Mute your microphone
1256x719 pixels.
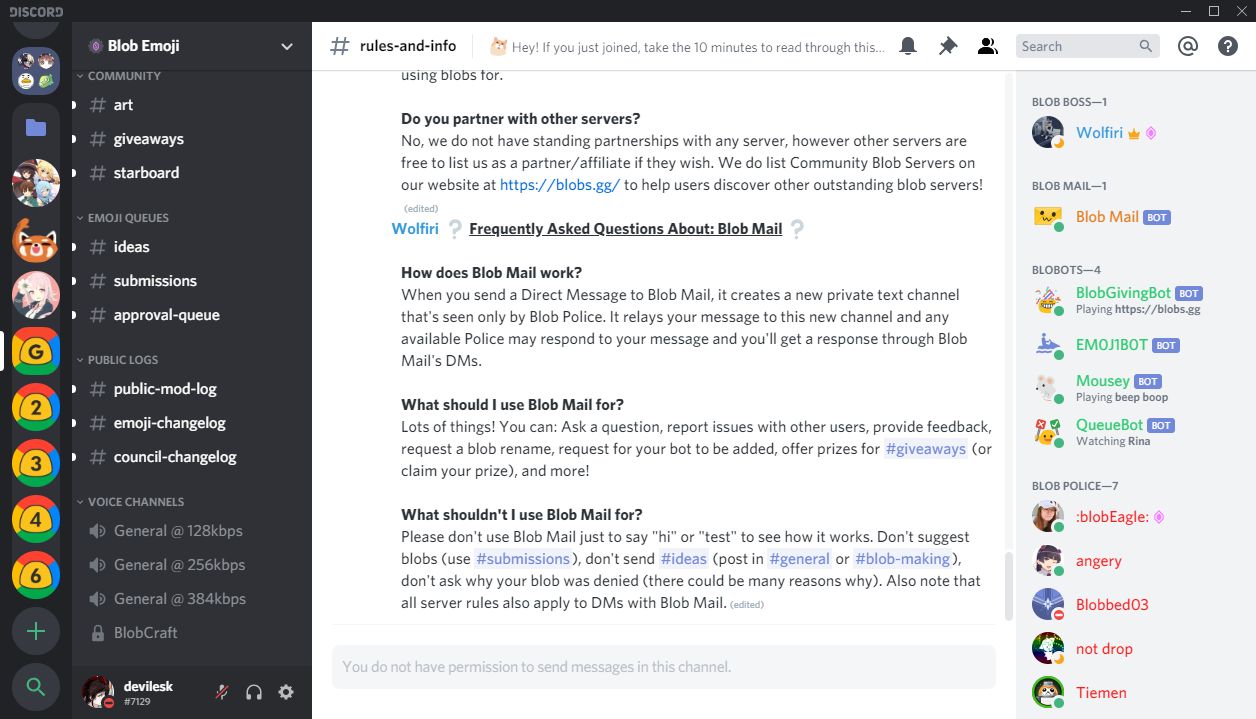220,692
